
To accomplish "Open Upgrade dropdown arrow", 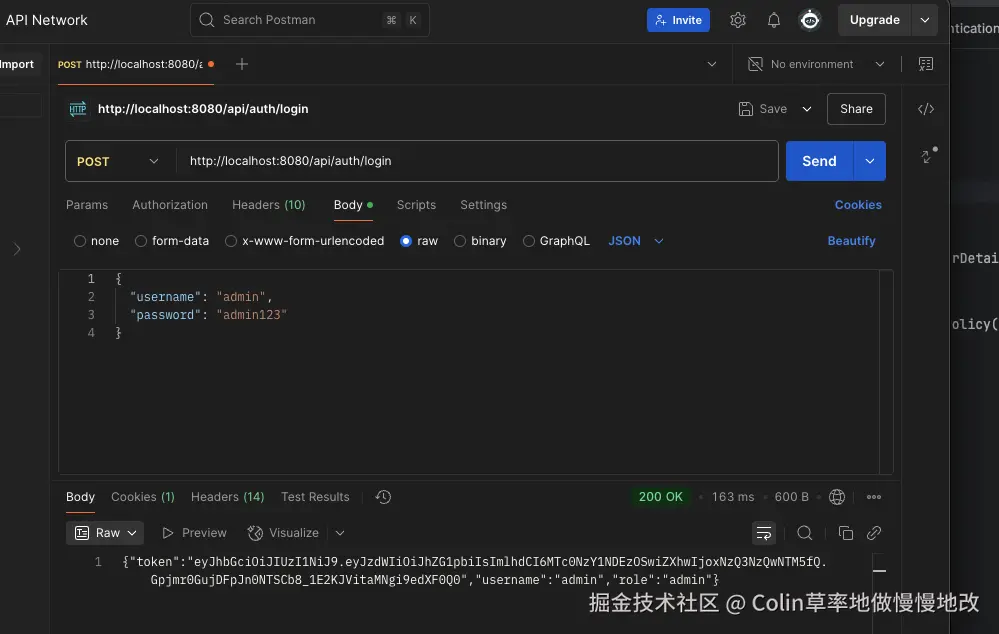I will (924, 20).
